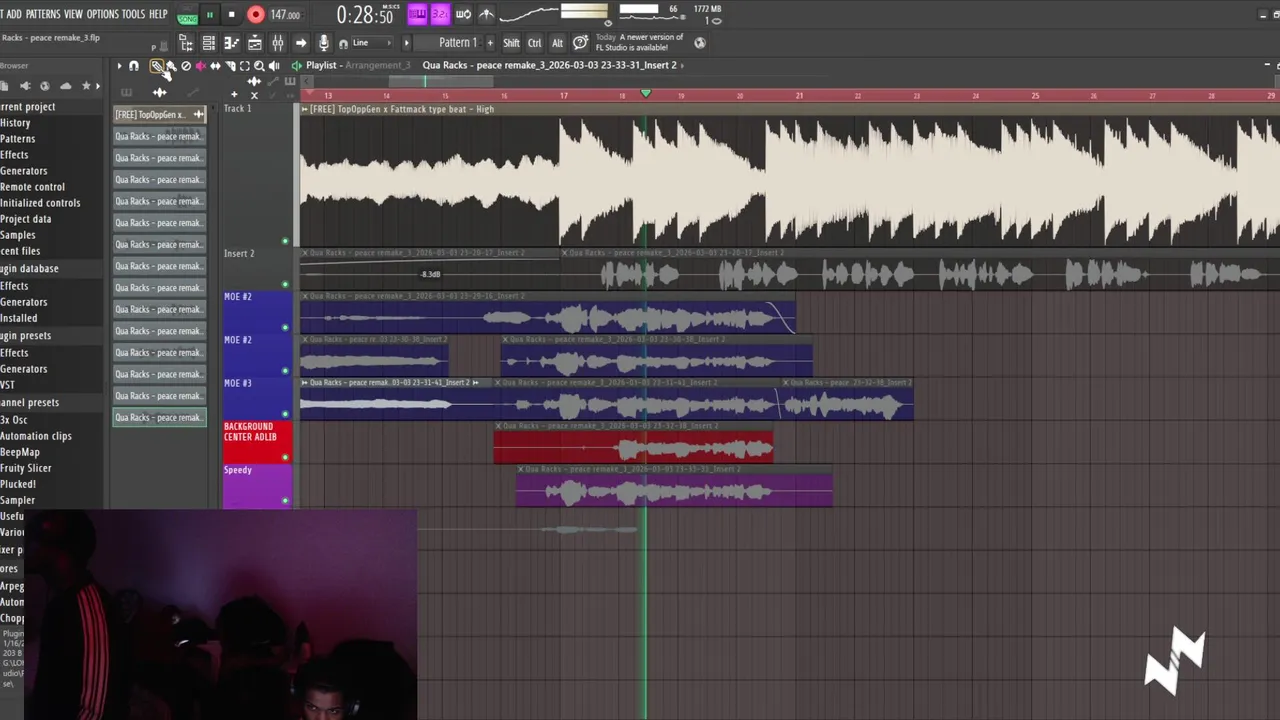Select the Paint brush tool
This screenshot has height=720, width=1280.
171,67
